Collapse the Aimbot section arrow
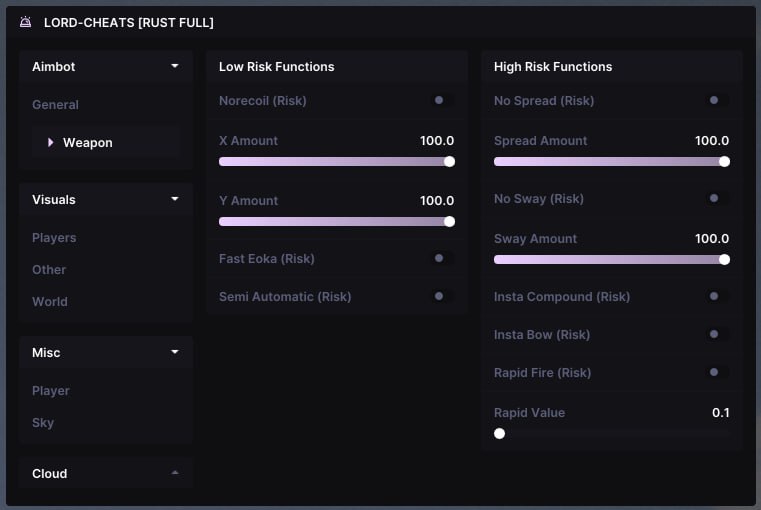 click(175, 66)
